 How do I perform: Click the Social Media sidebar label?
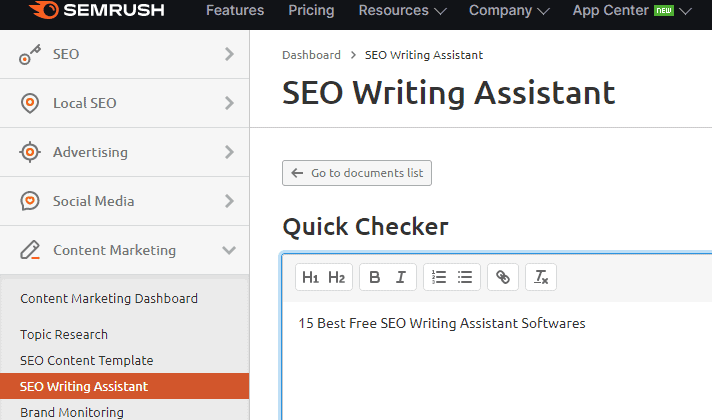click(x=94, y=201)
